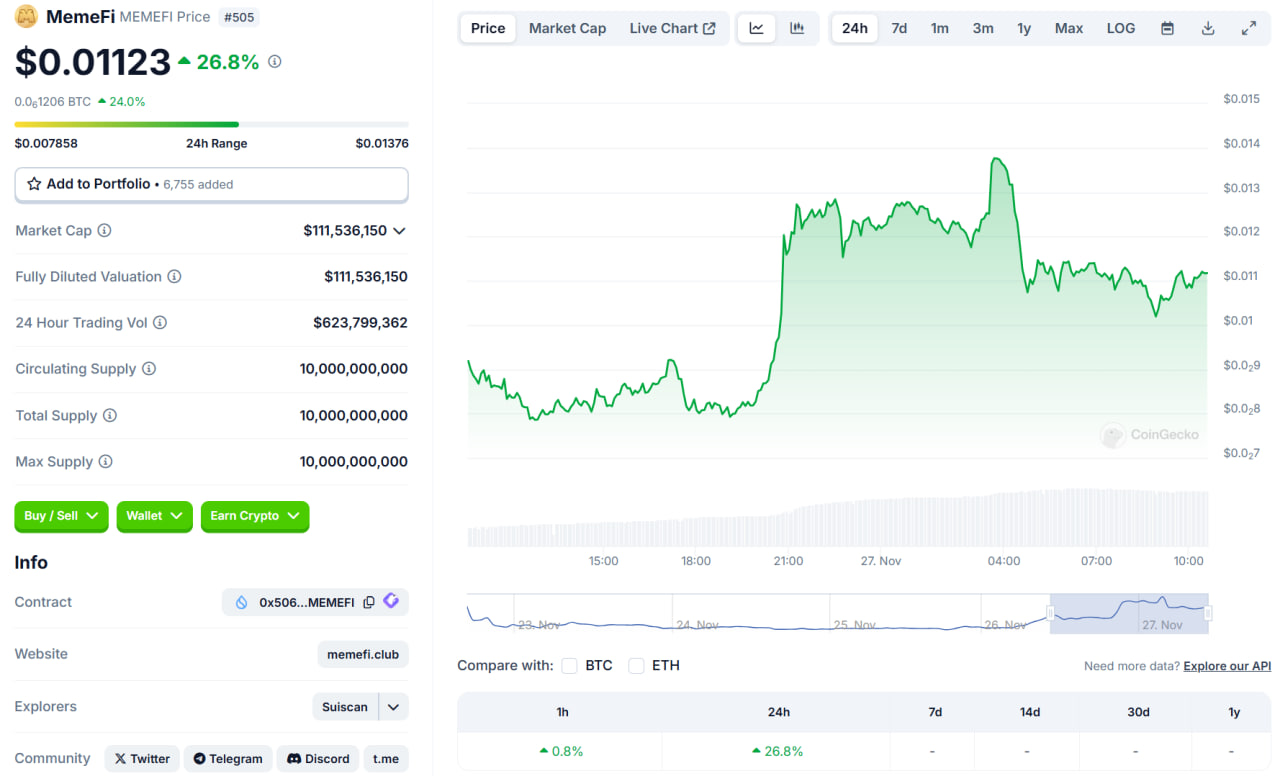The height and width of the screenshot is (776, 1280).
Task: Click the left handle of chart navigator
Action: [x=1051, y=613]
